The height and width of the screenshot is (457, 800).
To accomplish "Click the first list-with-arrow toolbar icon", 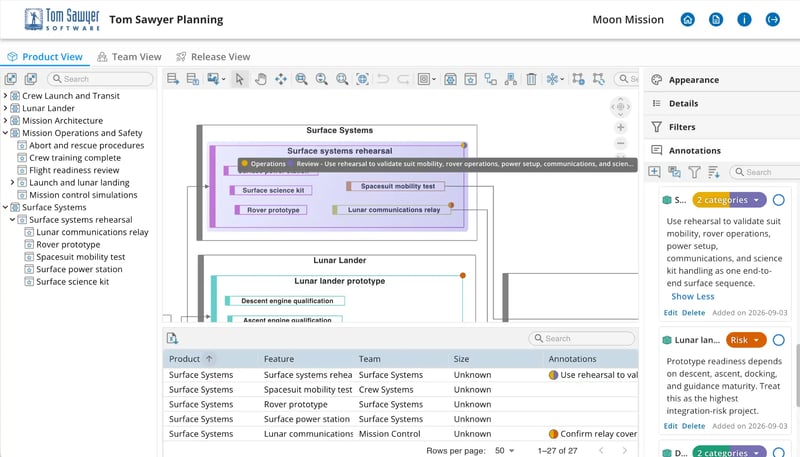I will (173, 79).
